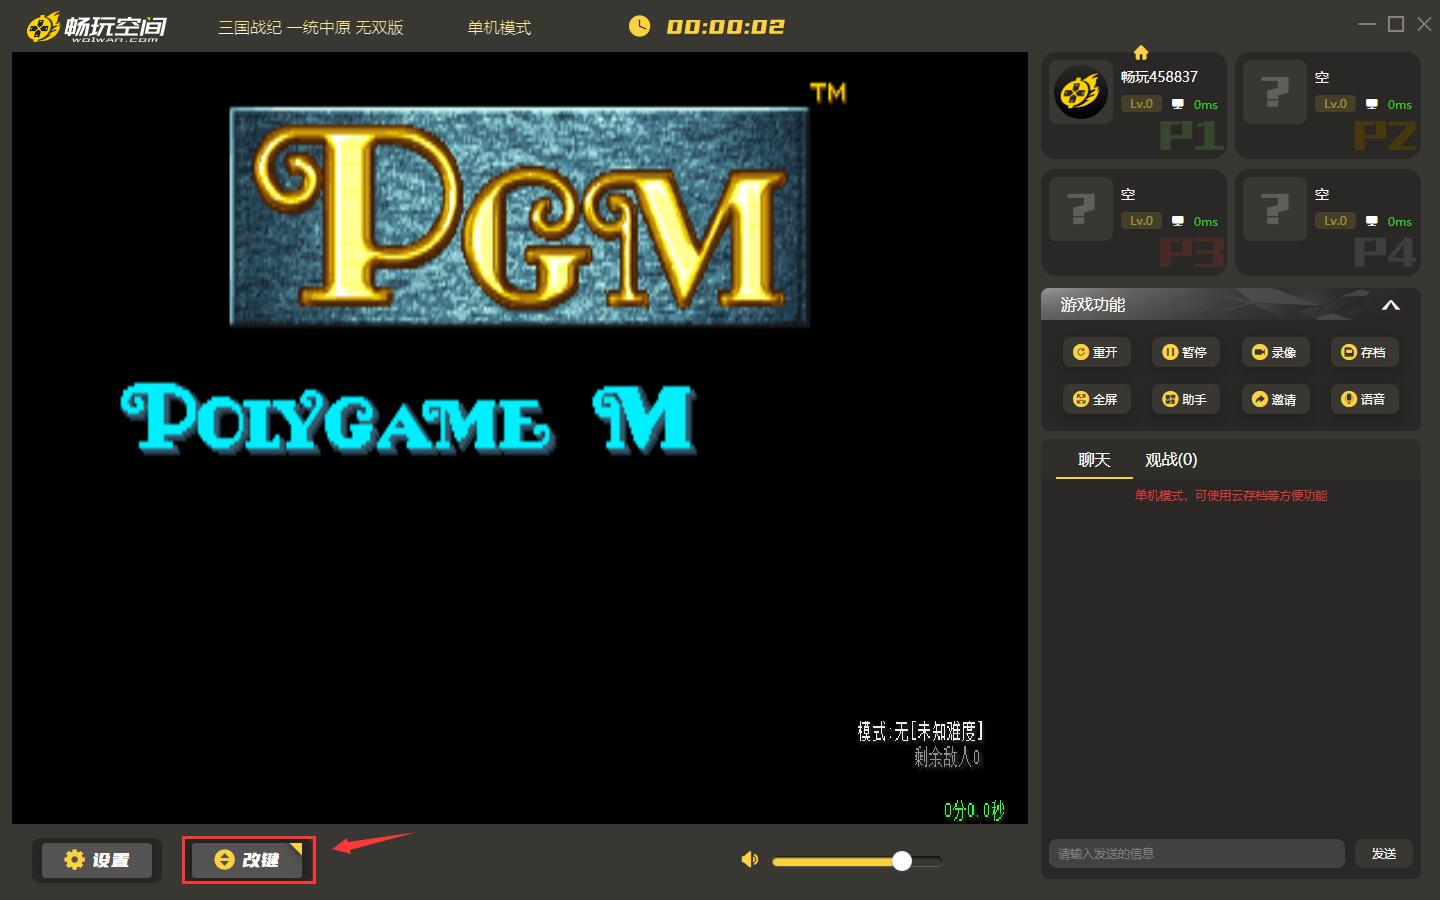
Task: Mute sound via speaker icon
Action: pyautogui.click(x=750, y=860)
